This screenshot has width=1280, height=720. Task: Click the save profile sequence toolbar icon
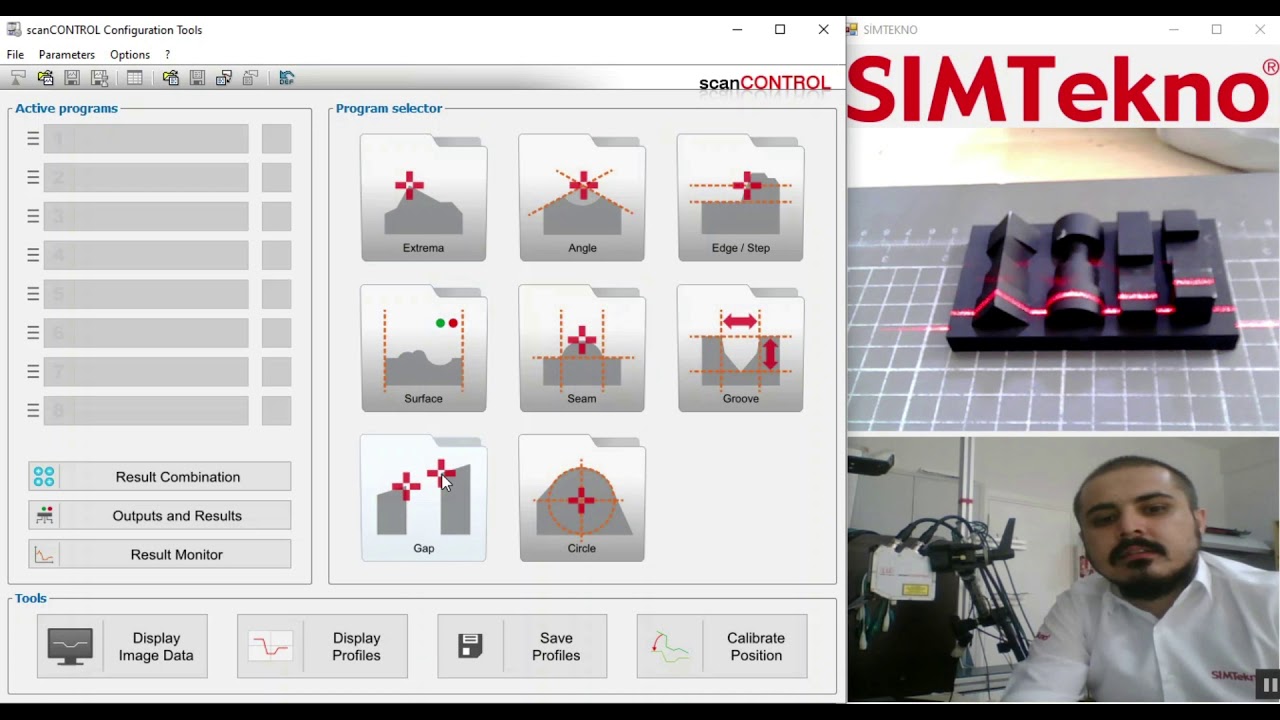coord(100,78)
